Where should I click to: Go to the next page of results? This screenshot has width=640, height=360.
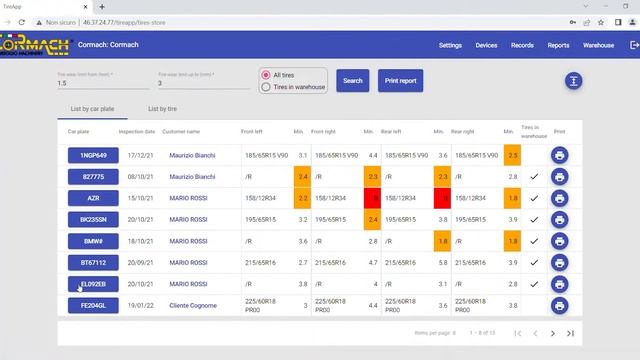[553, 333]
